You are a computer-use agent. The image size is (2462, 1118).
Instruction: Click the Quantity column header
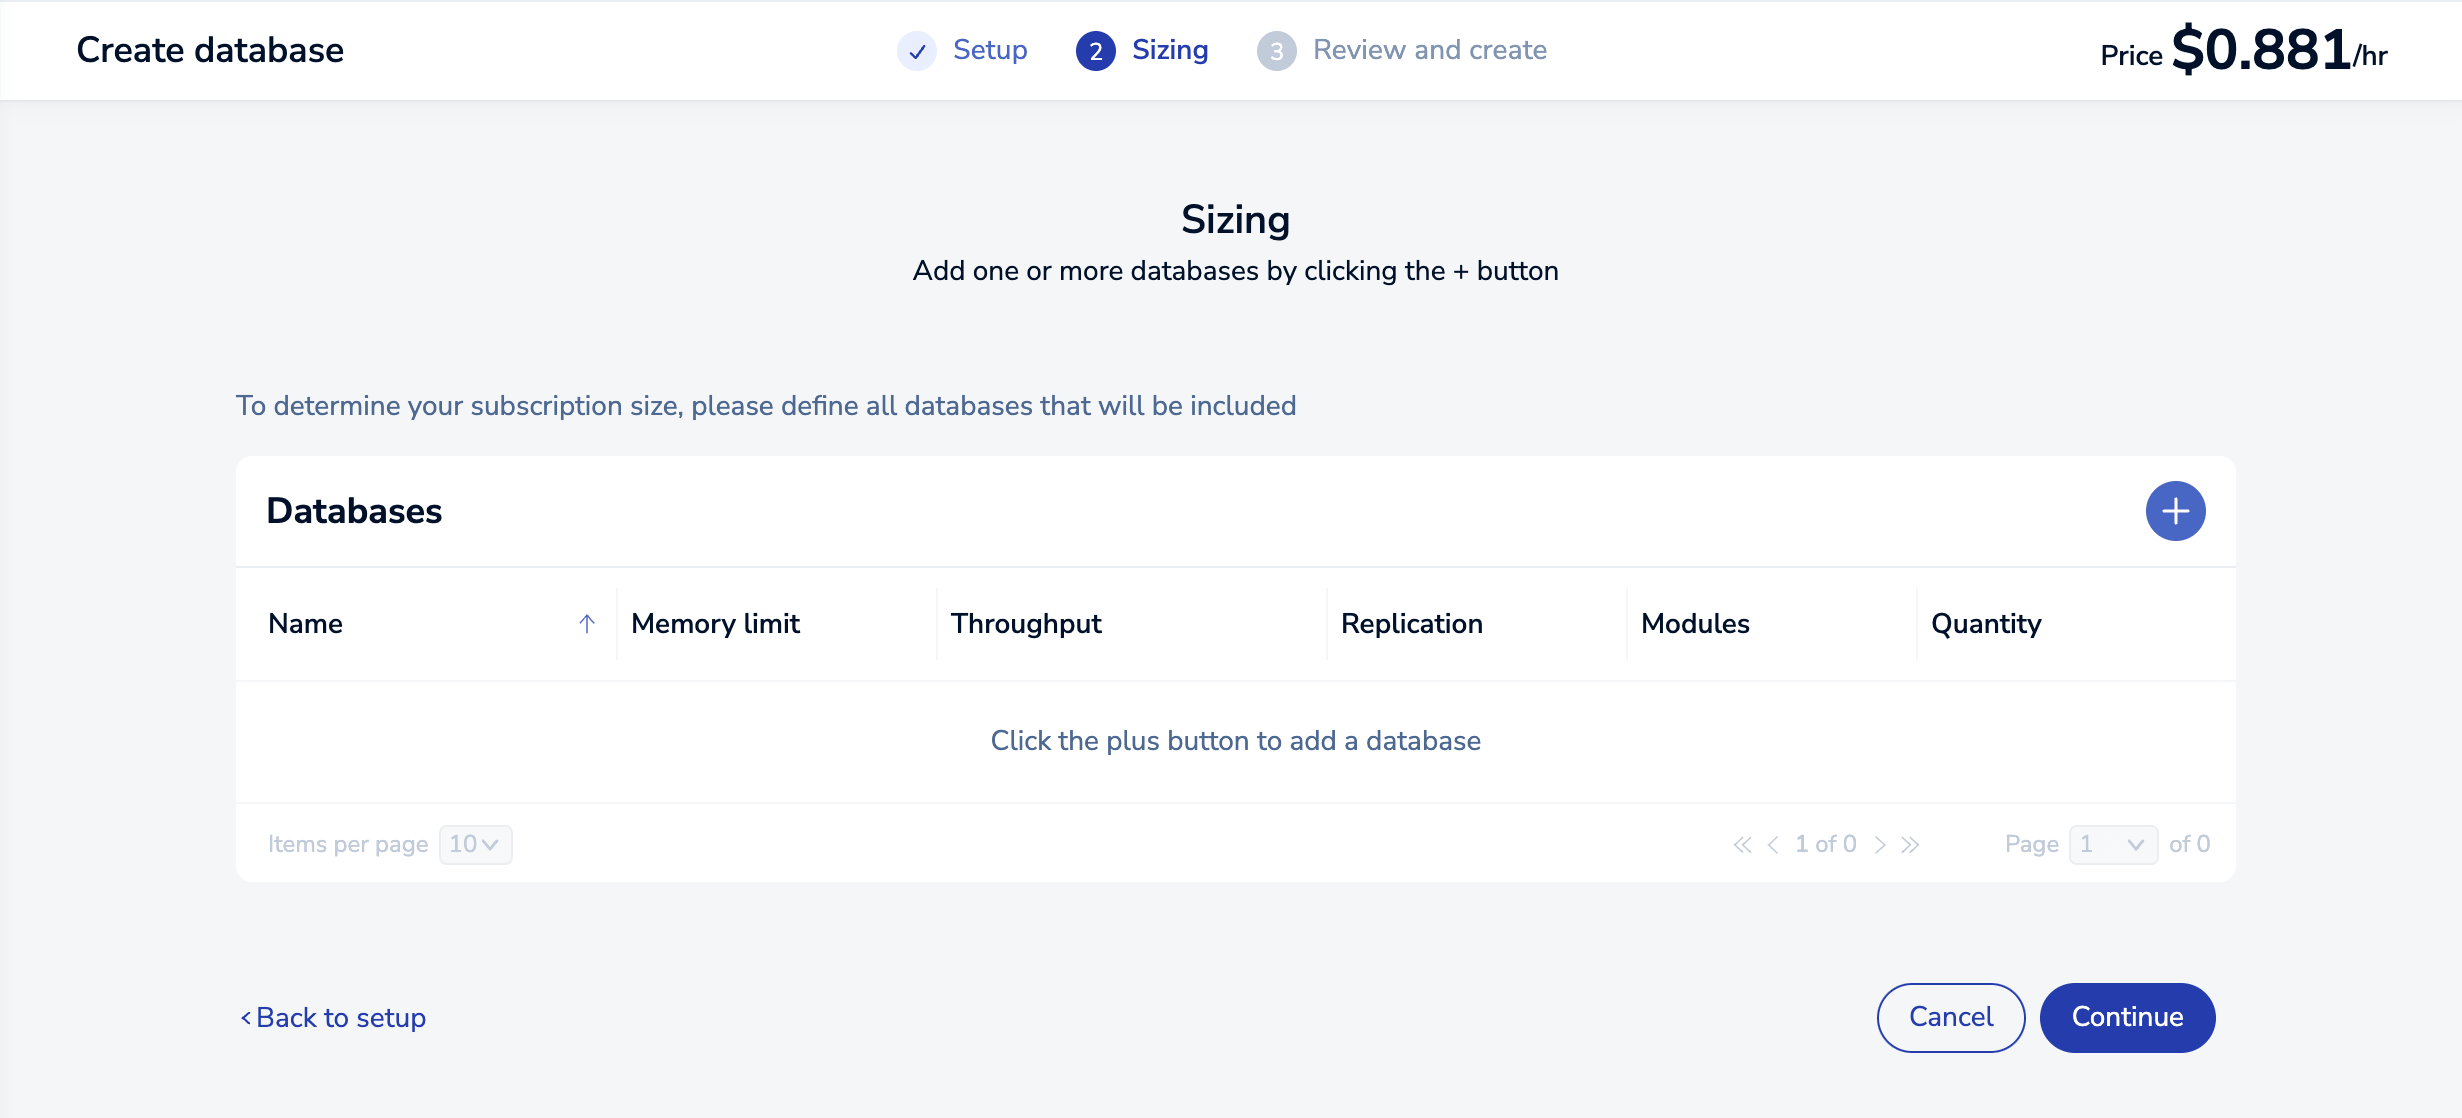click(1985, 624)
